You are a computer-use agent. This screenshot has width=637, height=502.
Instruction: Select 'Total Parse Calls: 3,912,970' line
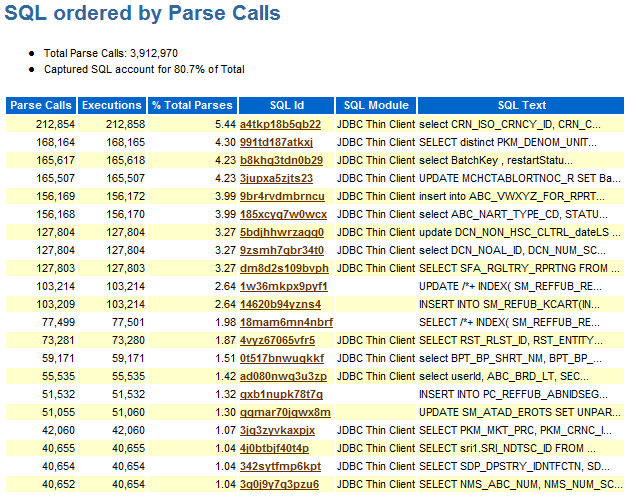110,53
